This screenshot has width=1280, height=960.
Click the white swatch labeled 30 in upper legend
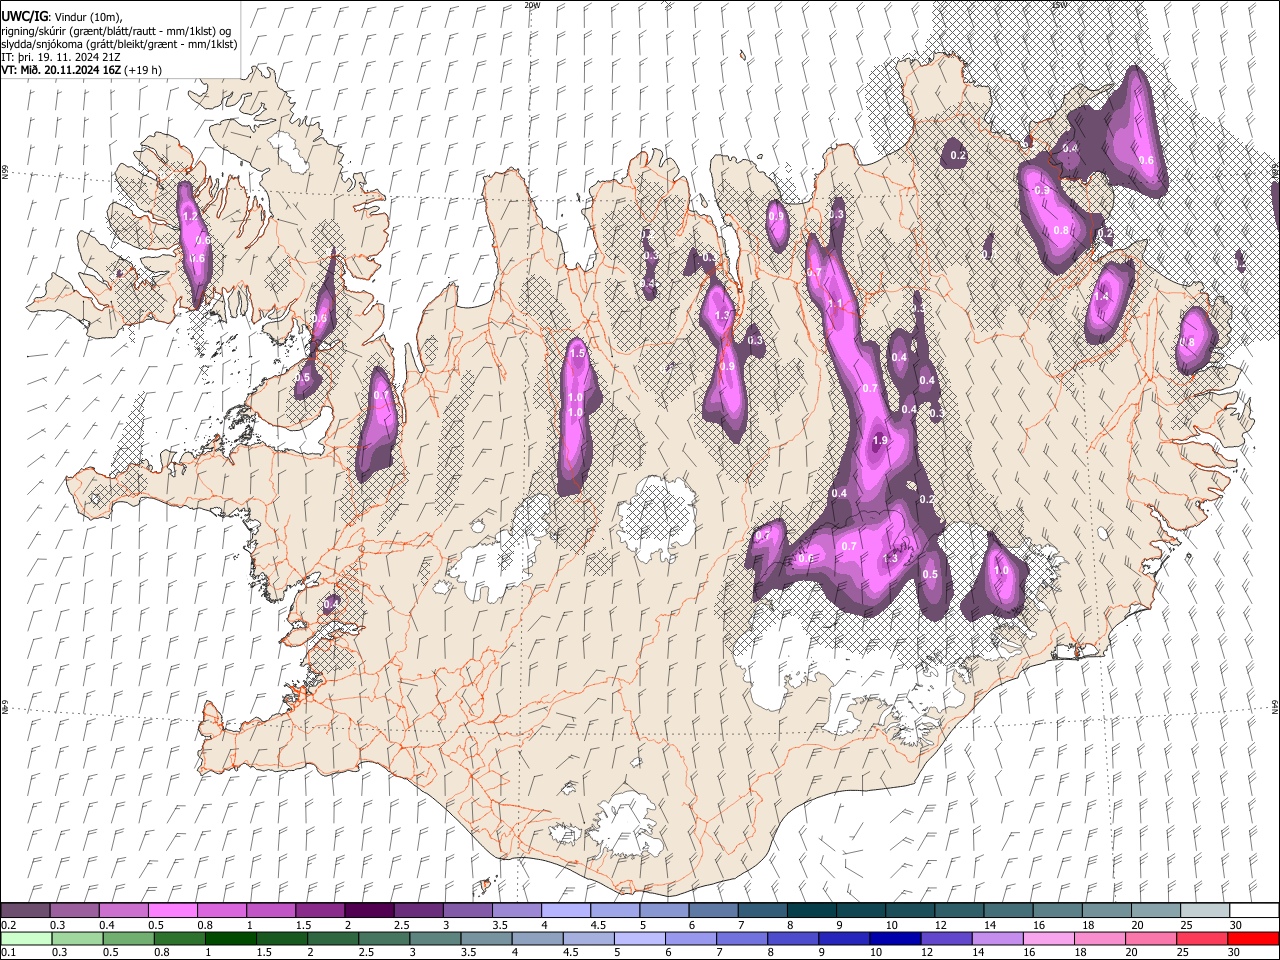1254,910
